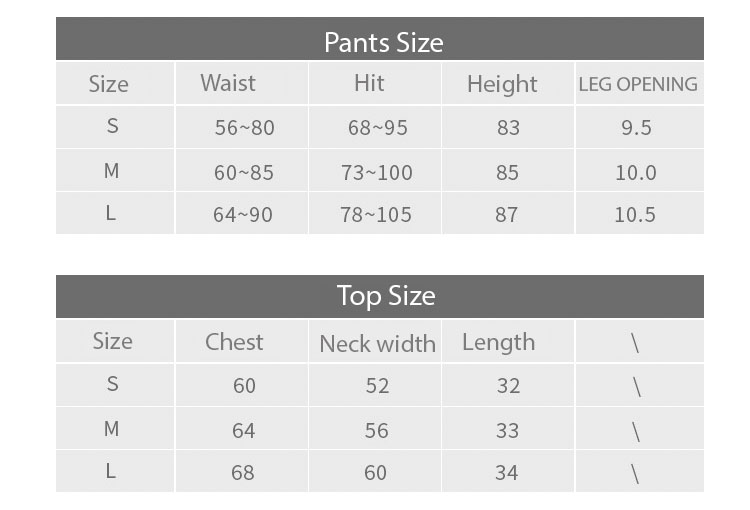Viewport: 750px width, 510px height.
Task: Click length value 34 in Top table
Action: [x=508, y=471]
